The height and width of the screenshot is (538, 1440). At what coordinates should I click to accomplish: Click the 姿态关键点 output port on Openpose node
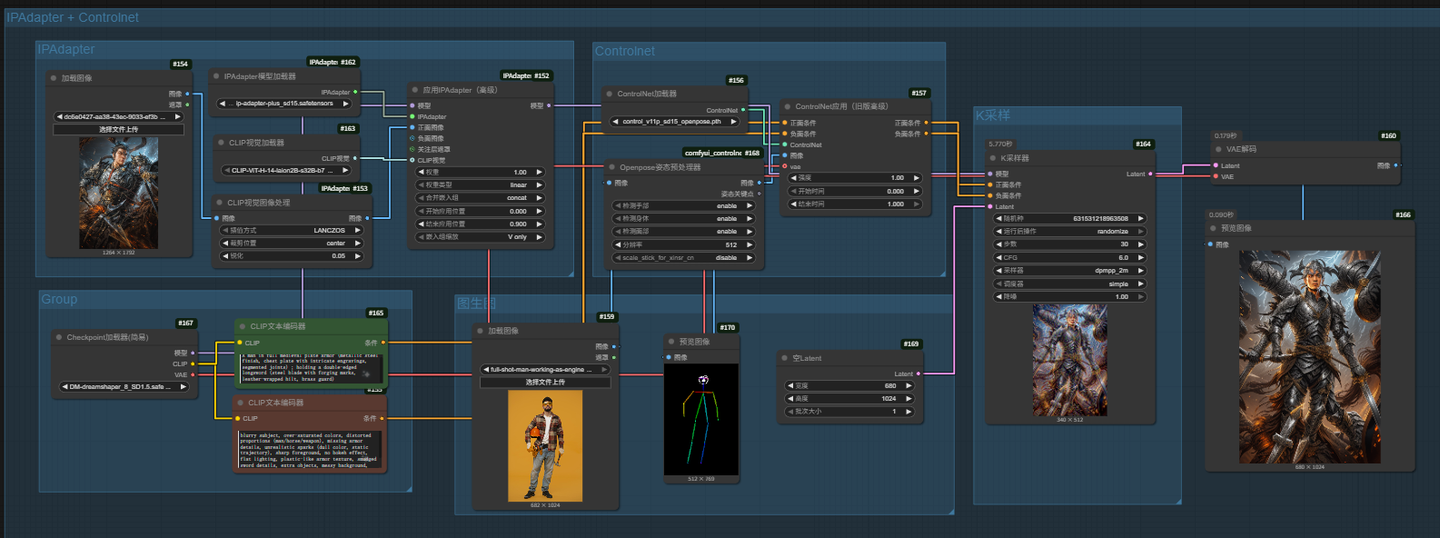pyautogui.click(x=758, y=193)
